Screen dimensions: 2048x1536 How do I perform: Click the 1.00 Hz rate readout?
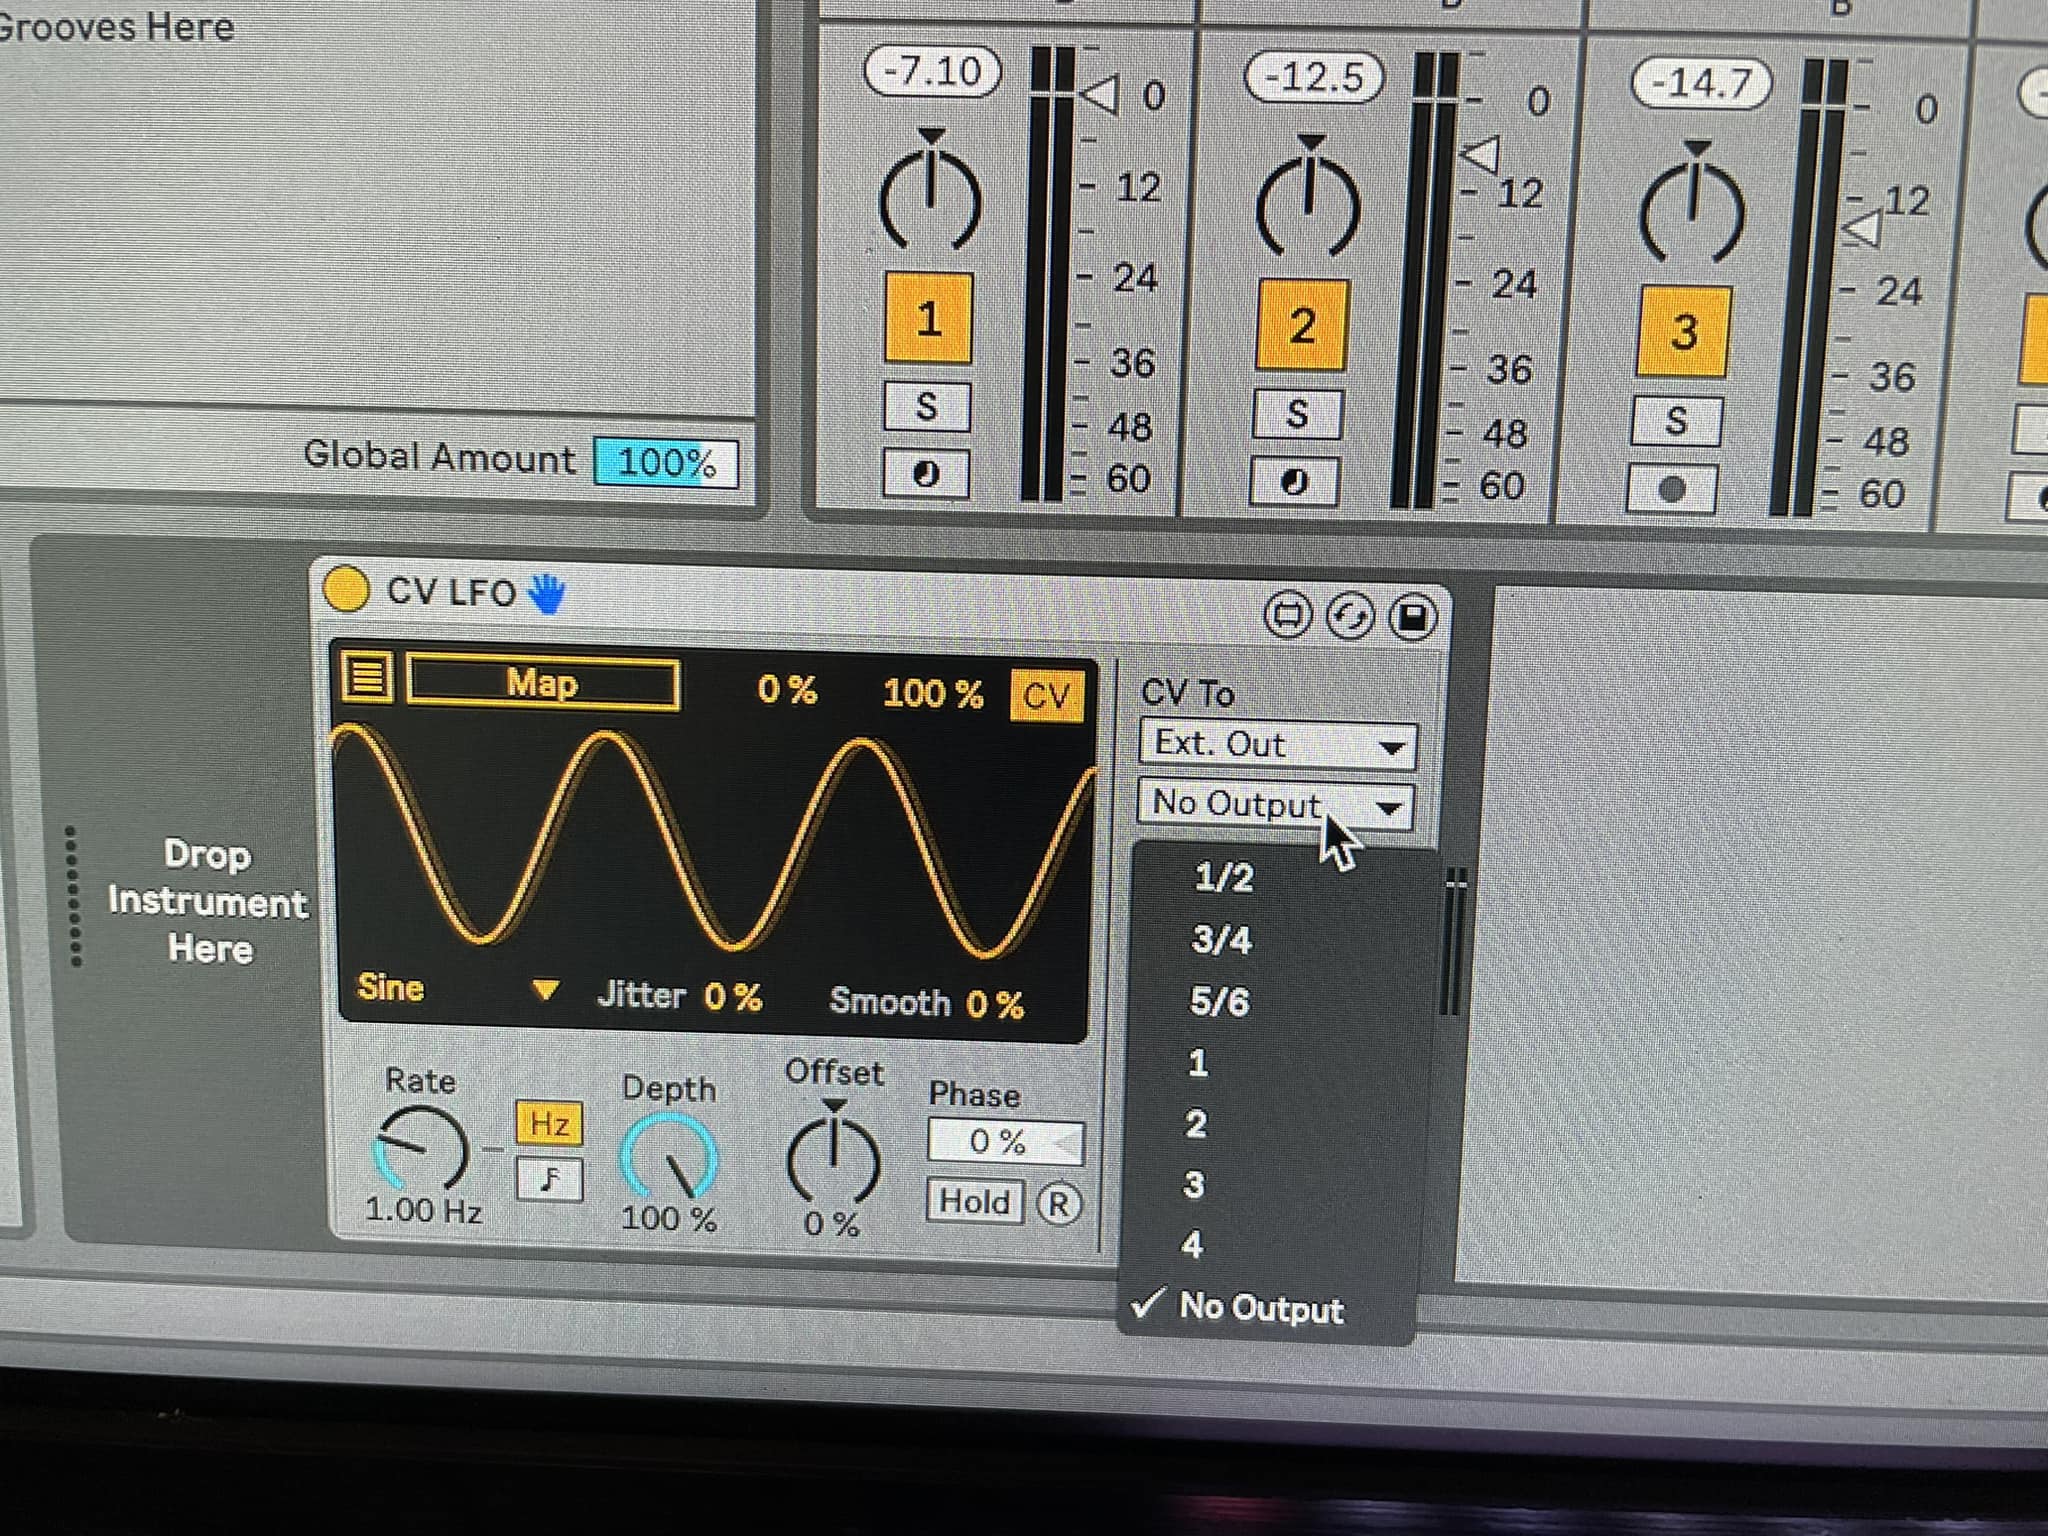424,1211
